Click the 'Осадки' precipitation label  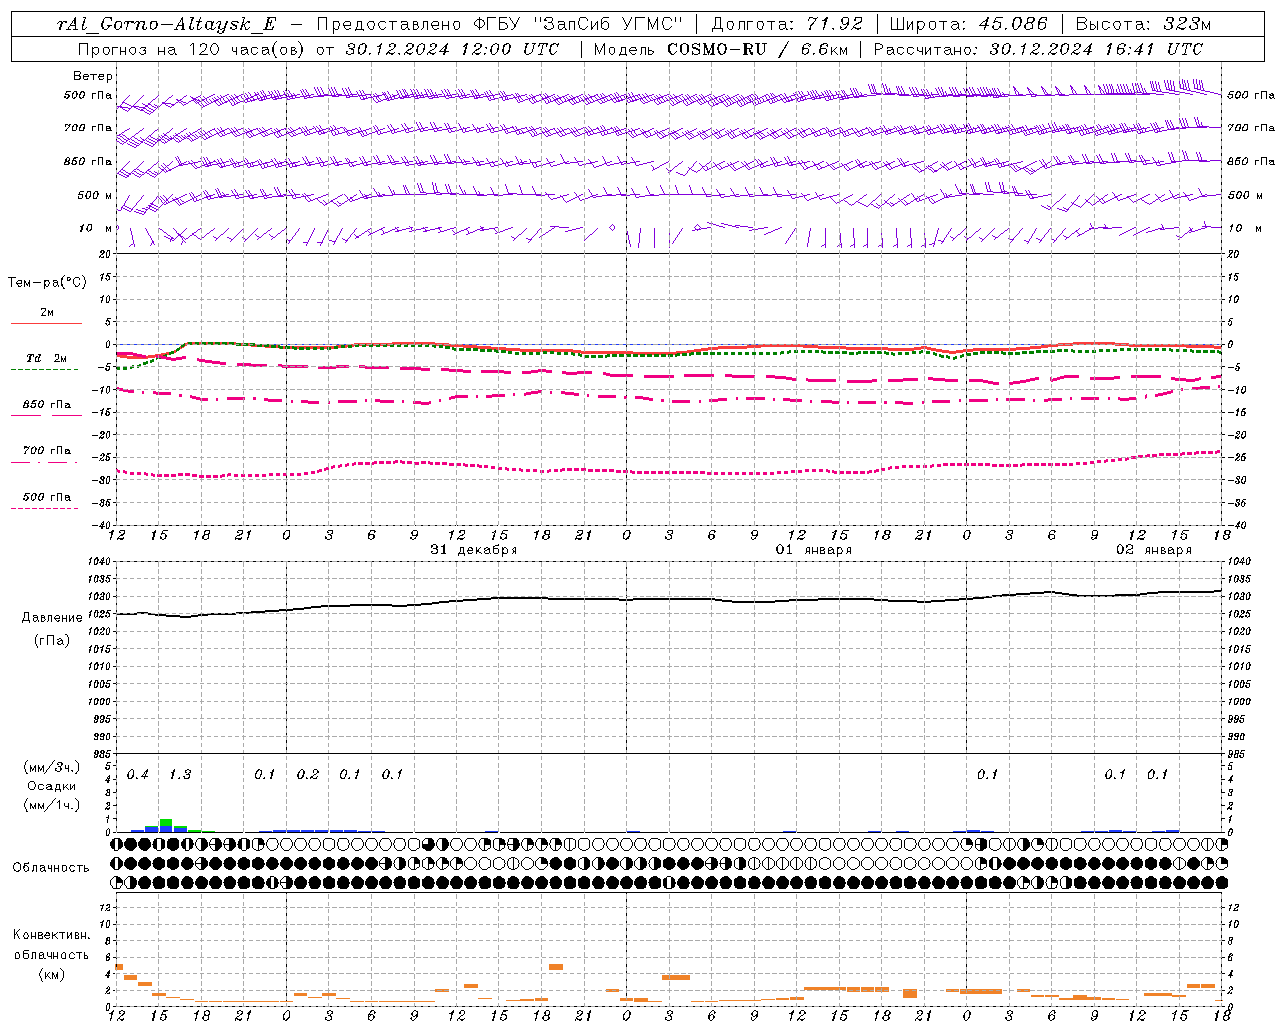[52, 786]
